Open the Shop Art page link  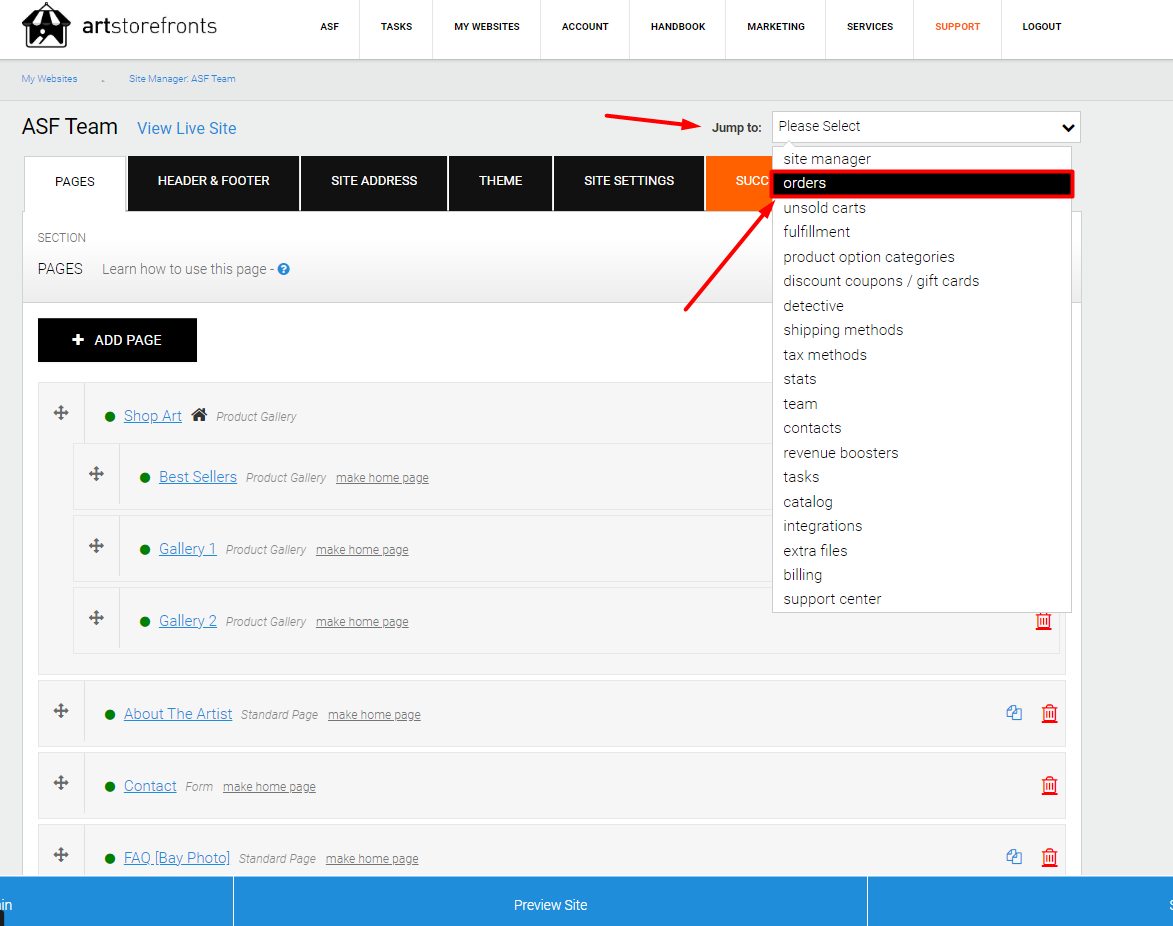coord(153,416)
